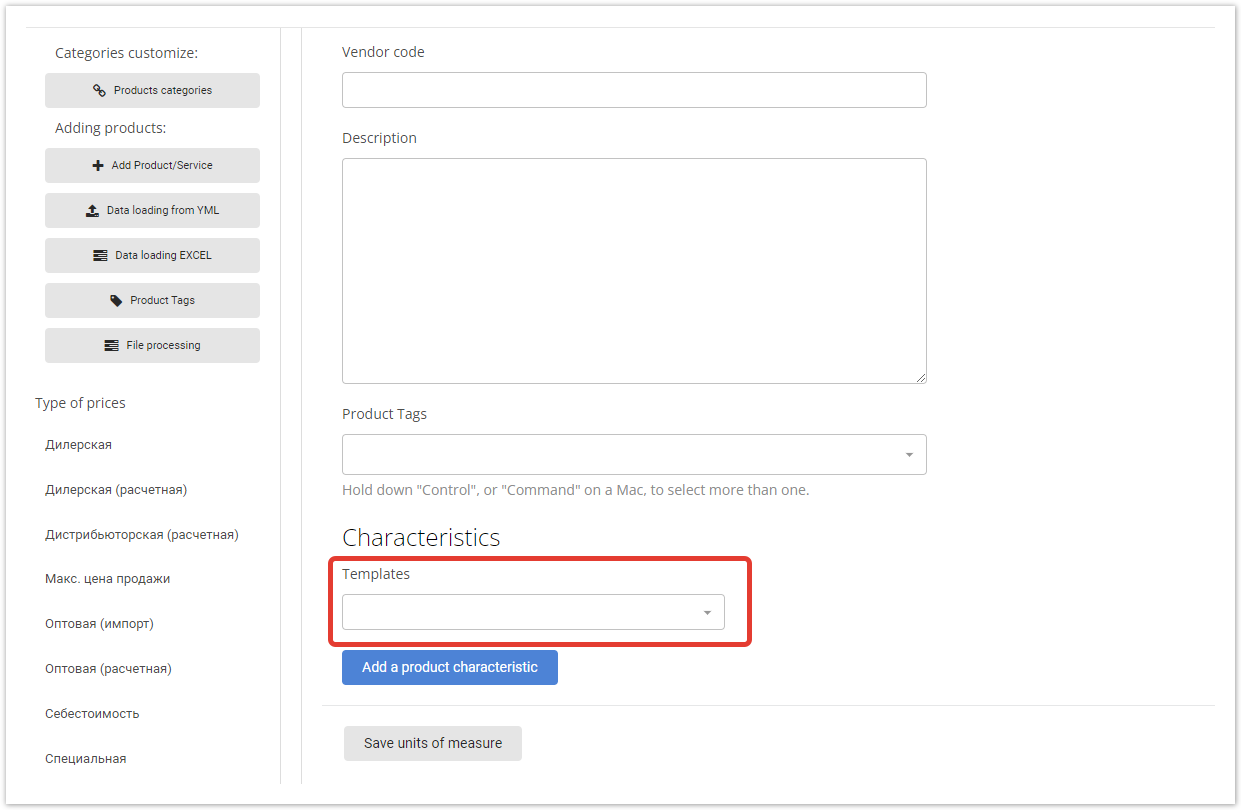This screenshot has height=810, width=1241.
Task: Click the Adding products label
Action: pyautogui.click(x=110, y=128)
